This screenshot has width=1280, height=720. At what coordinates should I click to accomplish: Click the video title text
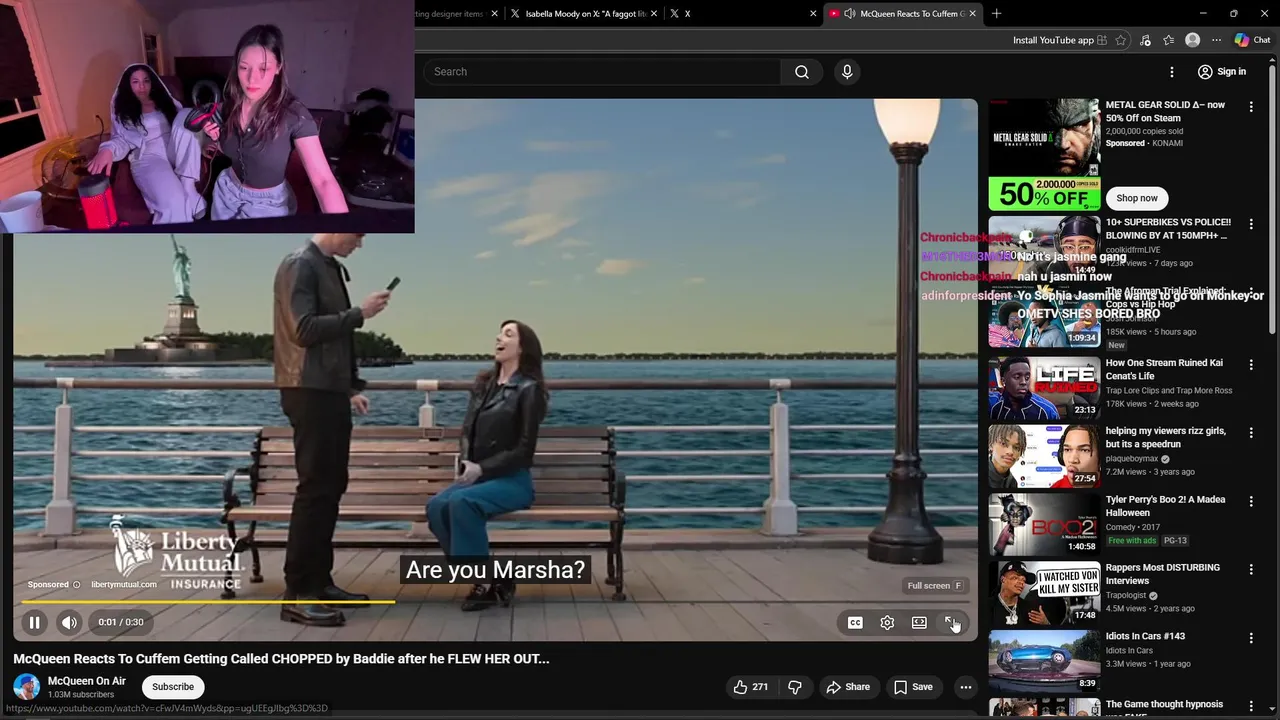[281, 659]
